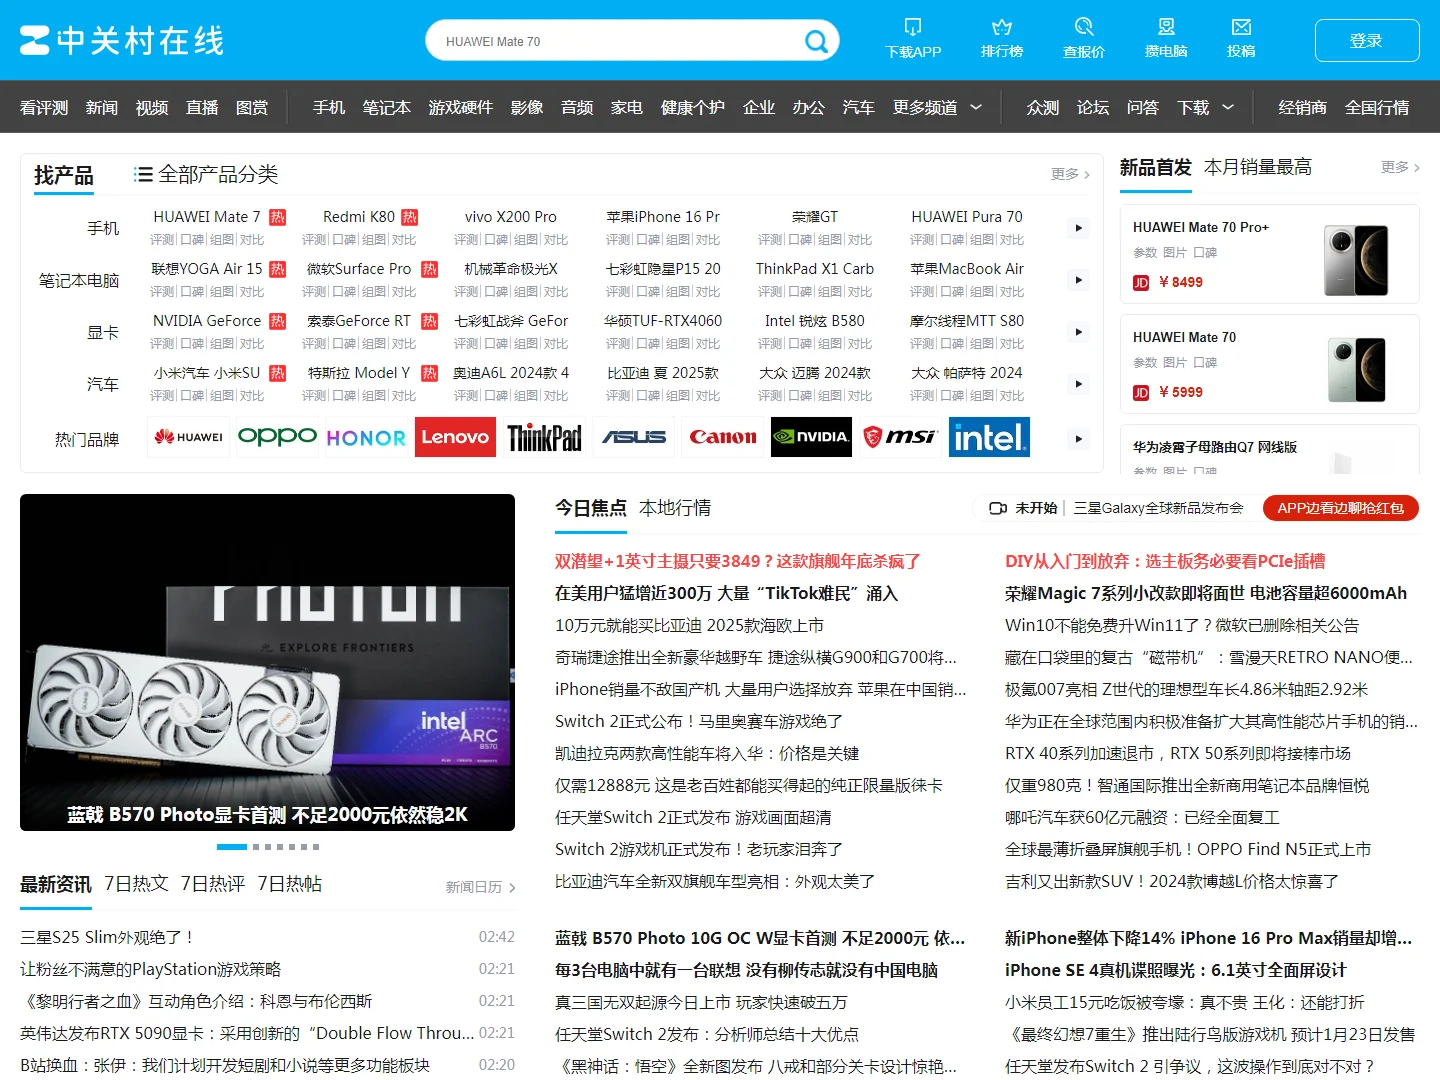Screen dimensions: 1440x1080
Task: Select the 7日热文 tab
Action: pyautogui.click(x=136, y=884)
